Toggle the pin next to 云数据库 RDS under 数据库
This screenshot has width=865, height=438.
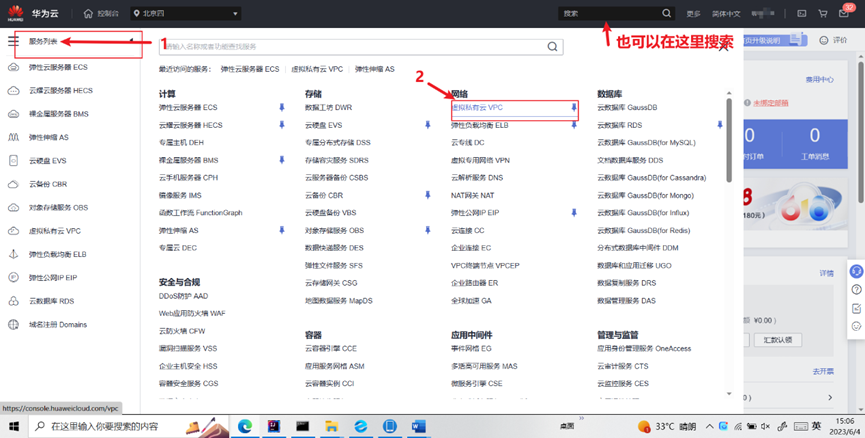pos(719,125)
